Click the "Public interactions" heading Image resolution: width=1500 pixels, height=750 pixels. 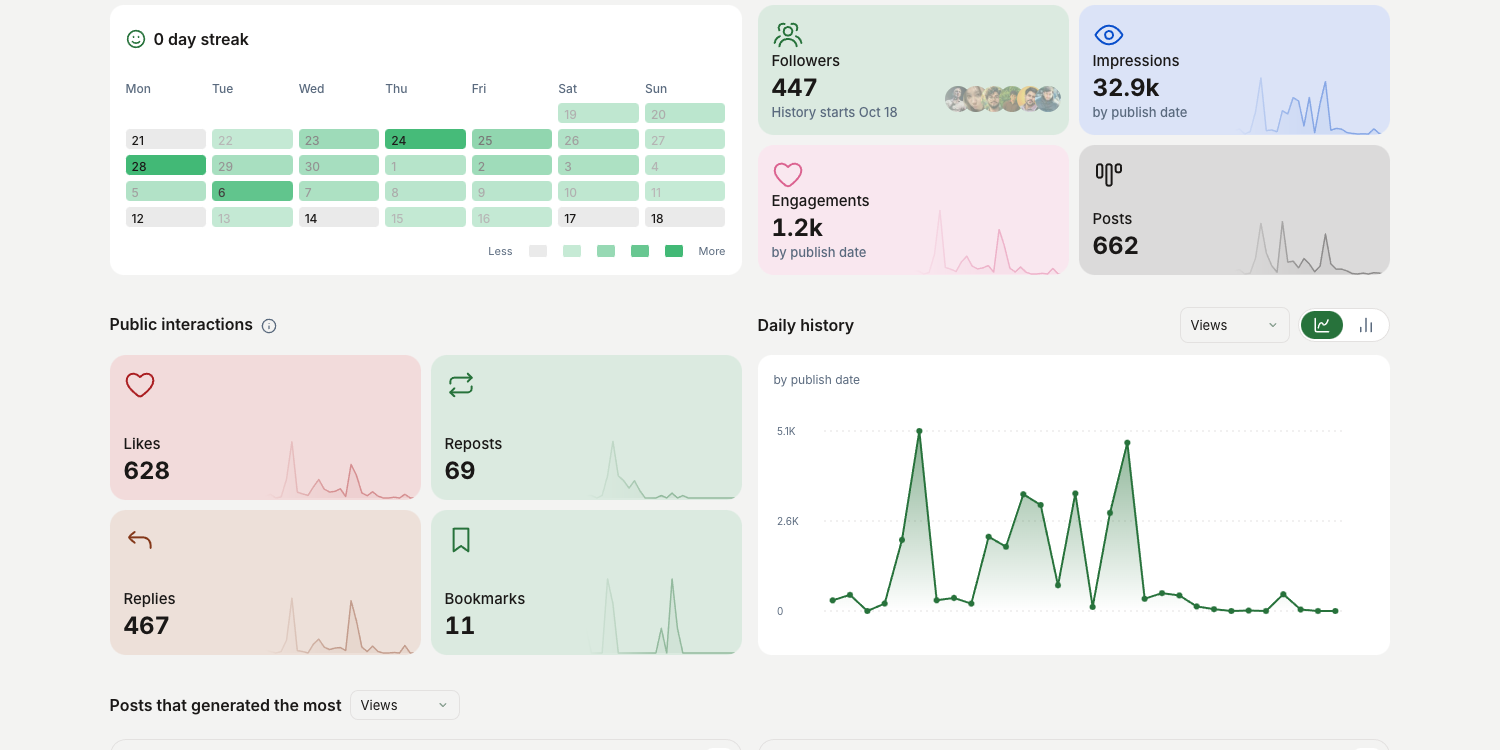(x=181, y=324)
